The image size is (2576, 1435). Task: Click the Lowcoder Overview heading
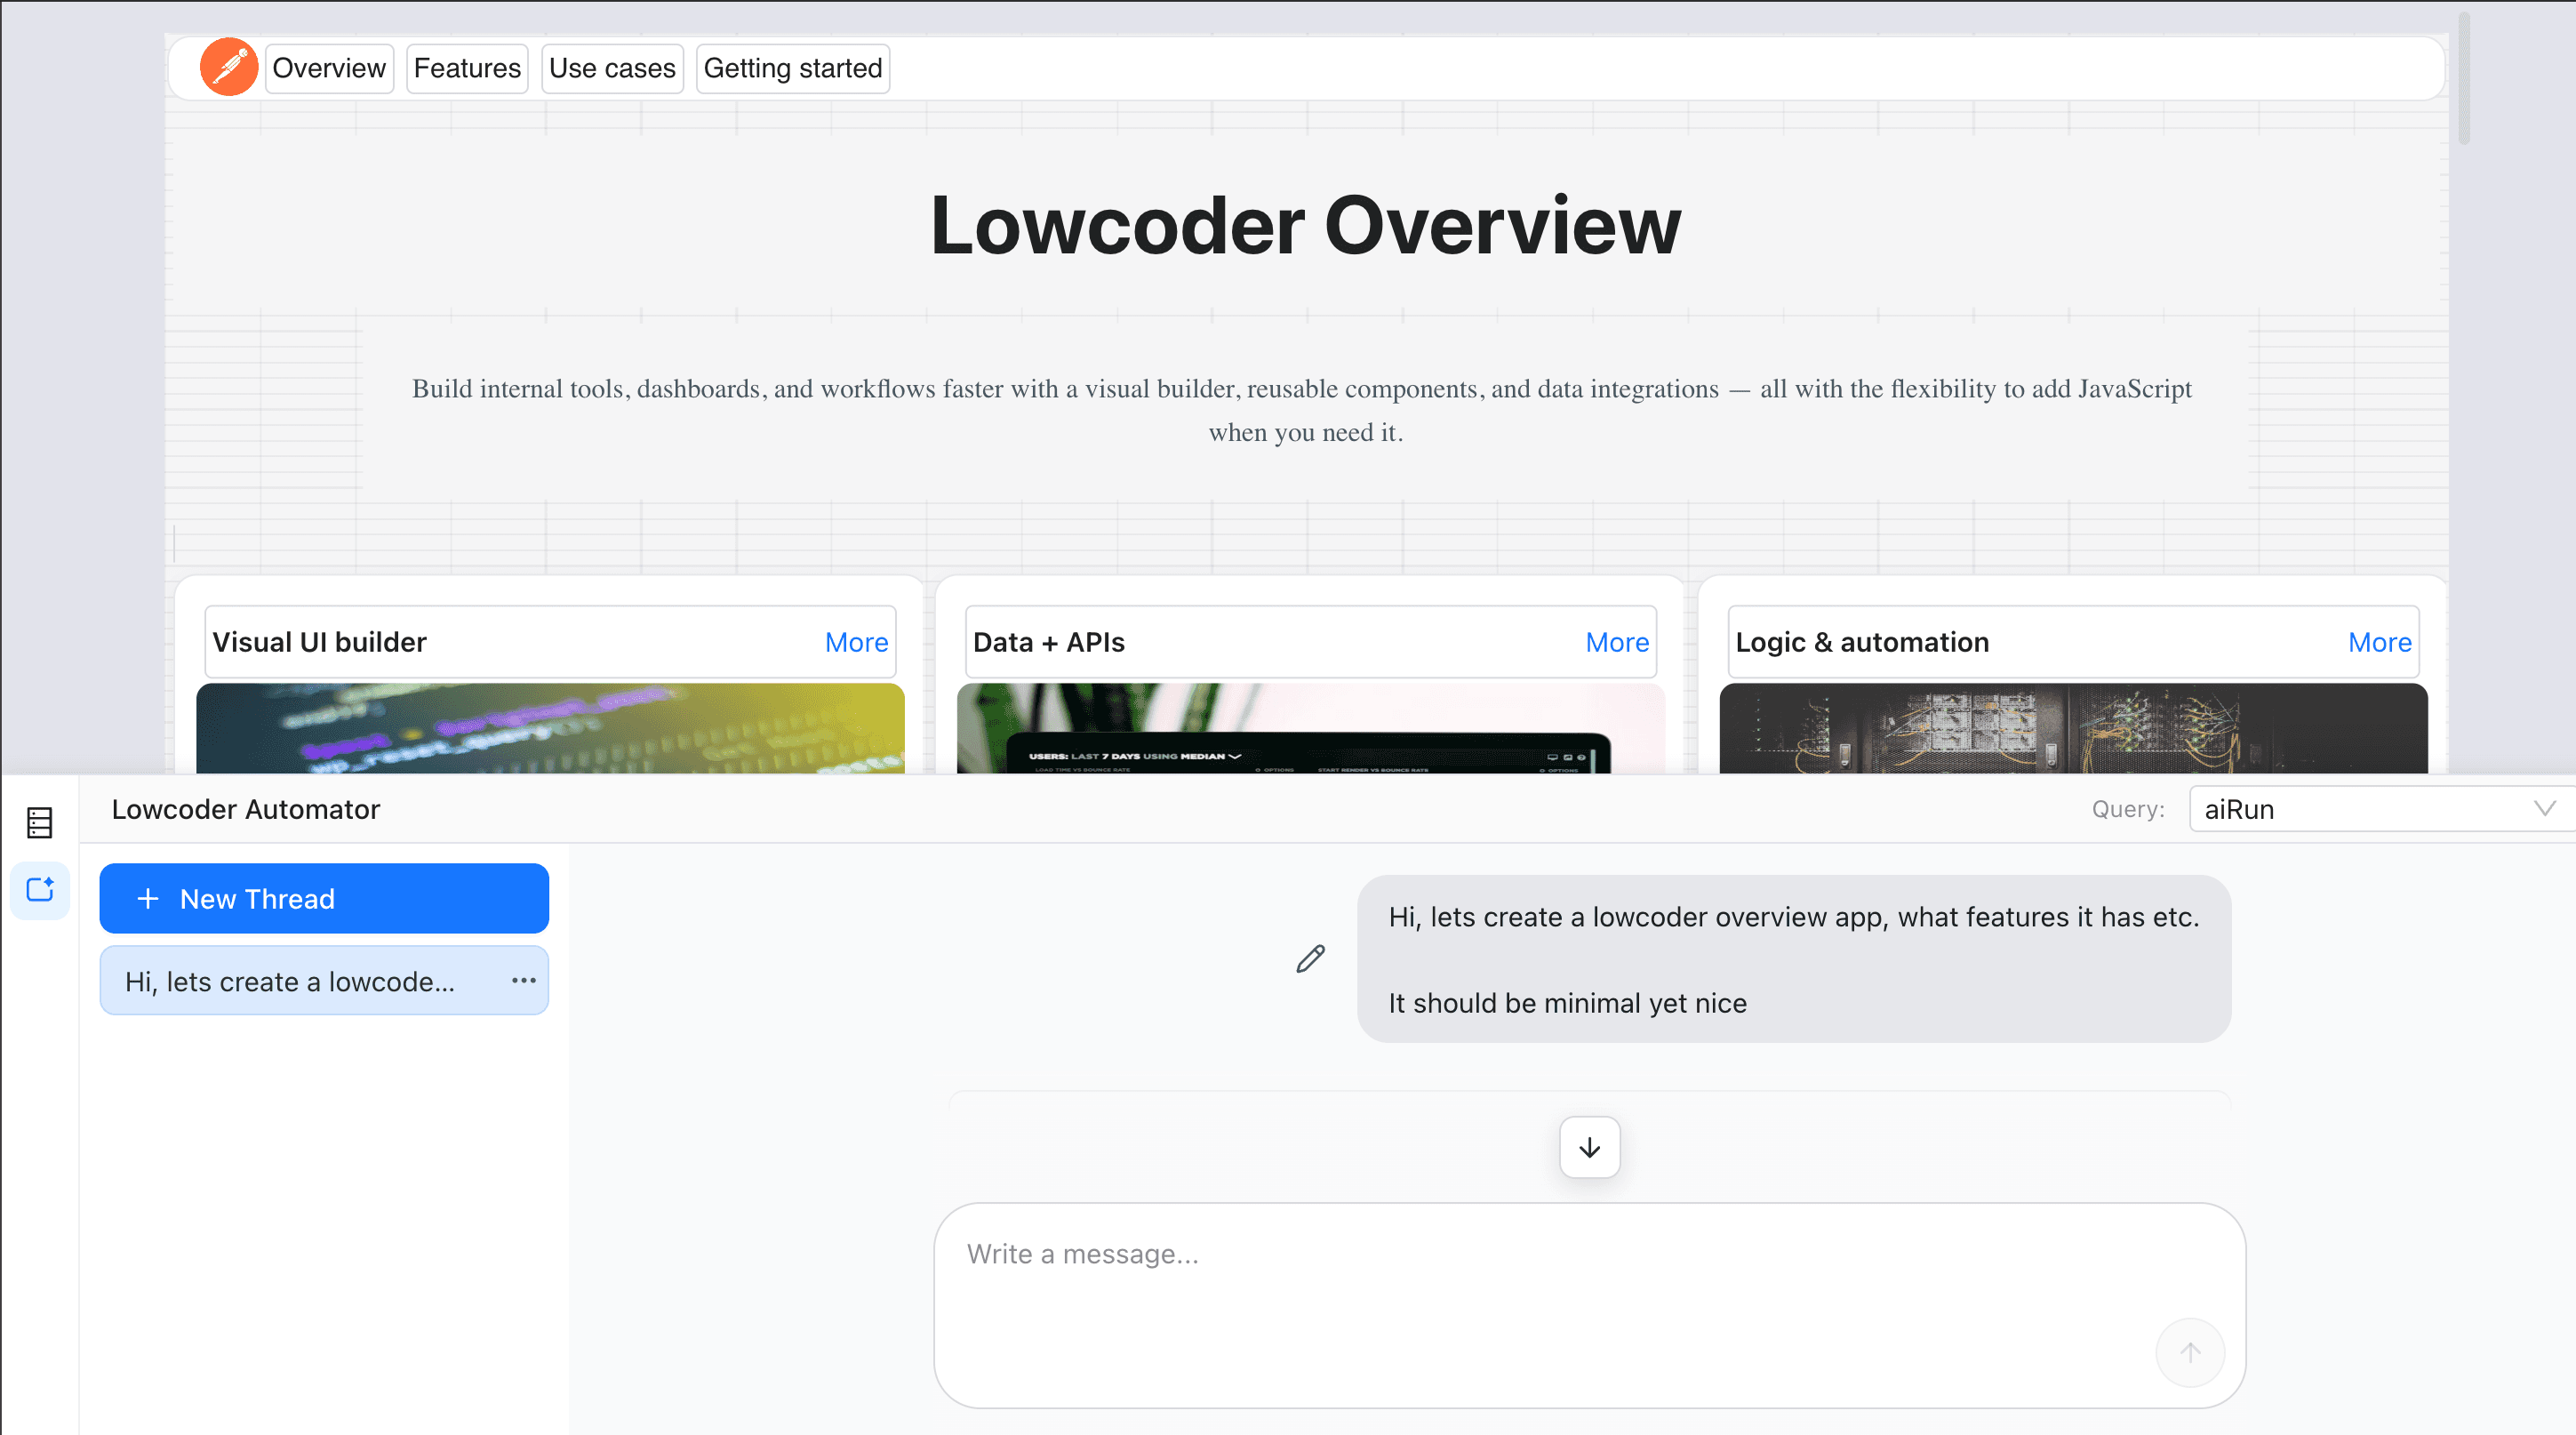[x=1305, y=225]
